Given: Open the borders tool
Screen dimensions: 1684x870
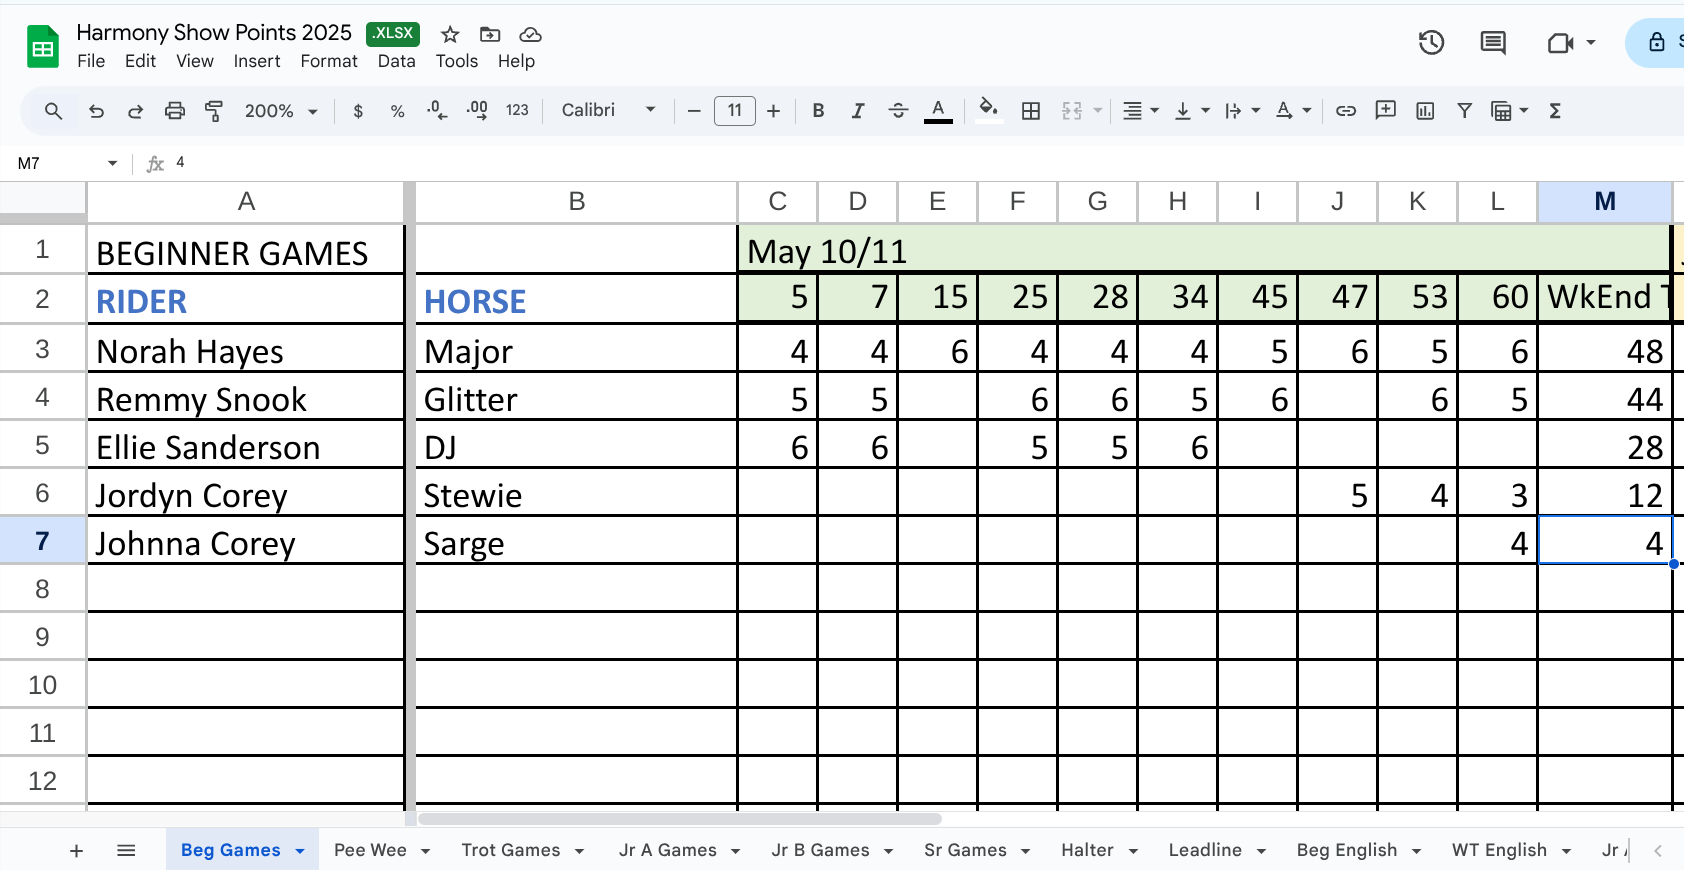Looking at the screenshot, I should (1031, 111).
